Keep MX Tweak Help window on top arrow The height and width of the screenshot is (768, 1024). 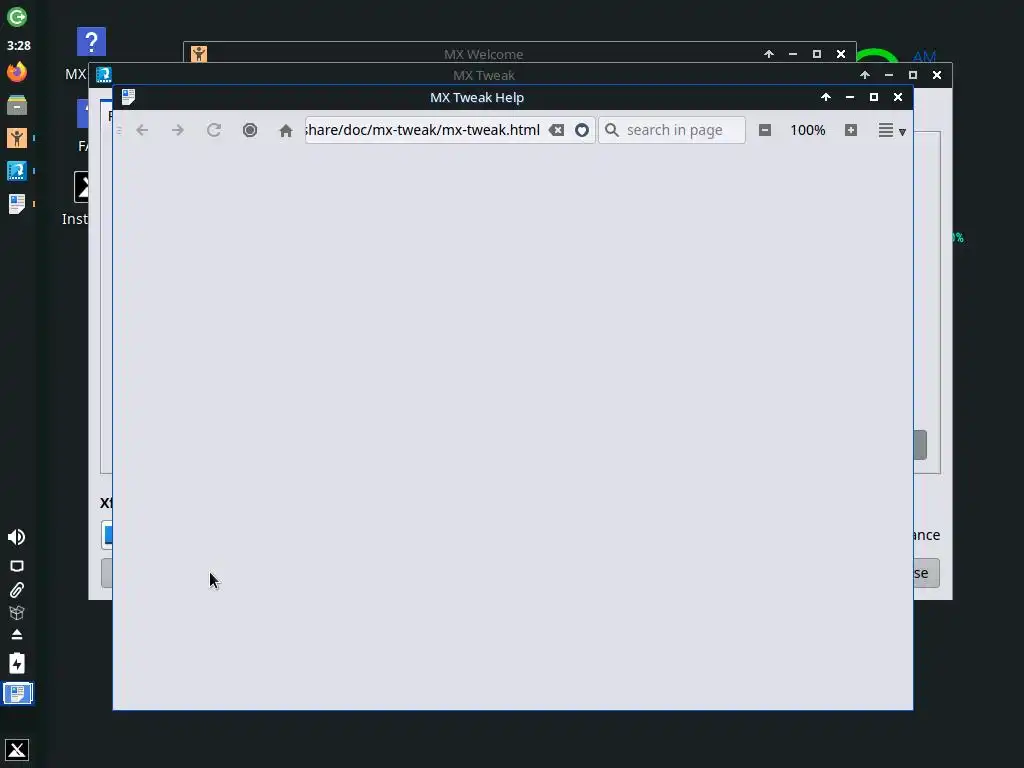(826, 97)
